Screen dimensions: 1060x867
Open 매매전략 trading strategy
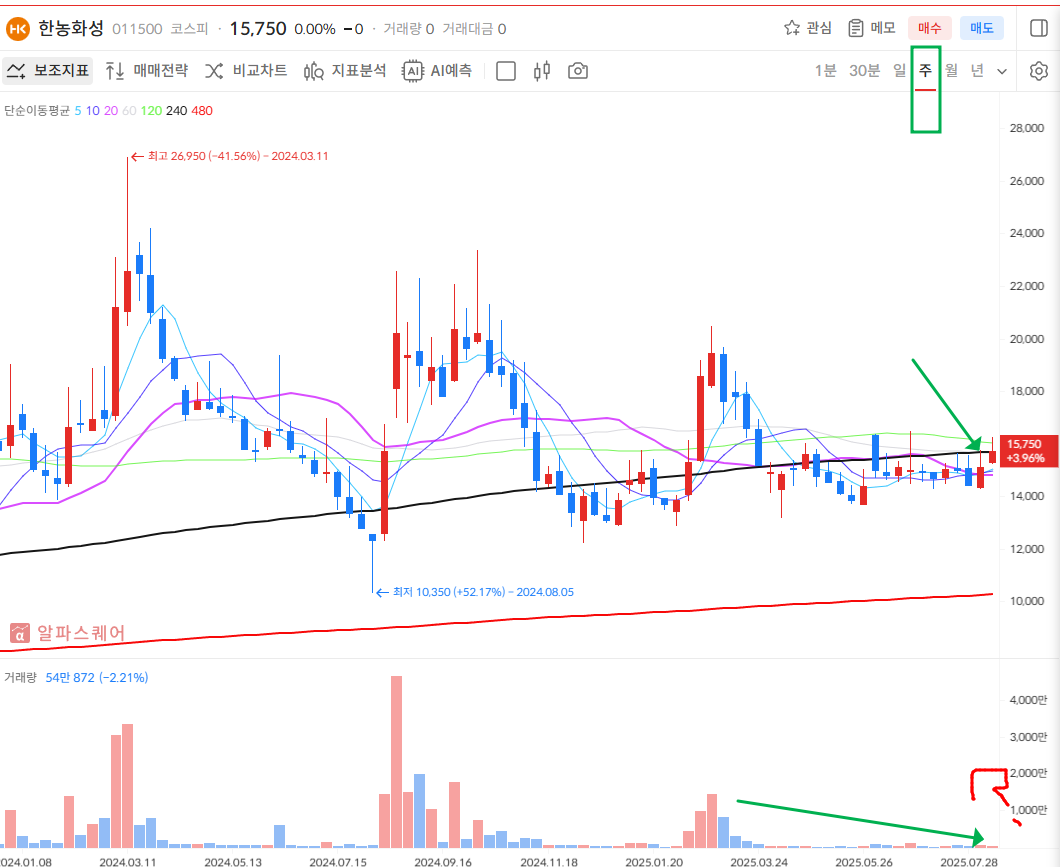[147, 70]
